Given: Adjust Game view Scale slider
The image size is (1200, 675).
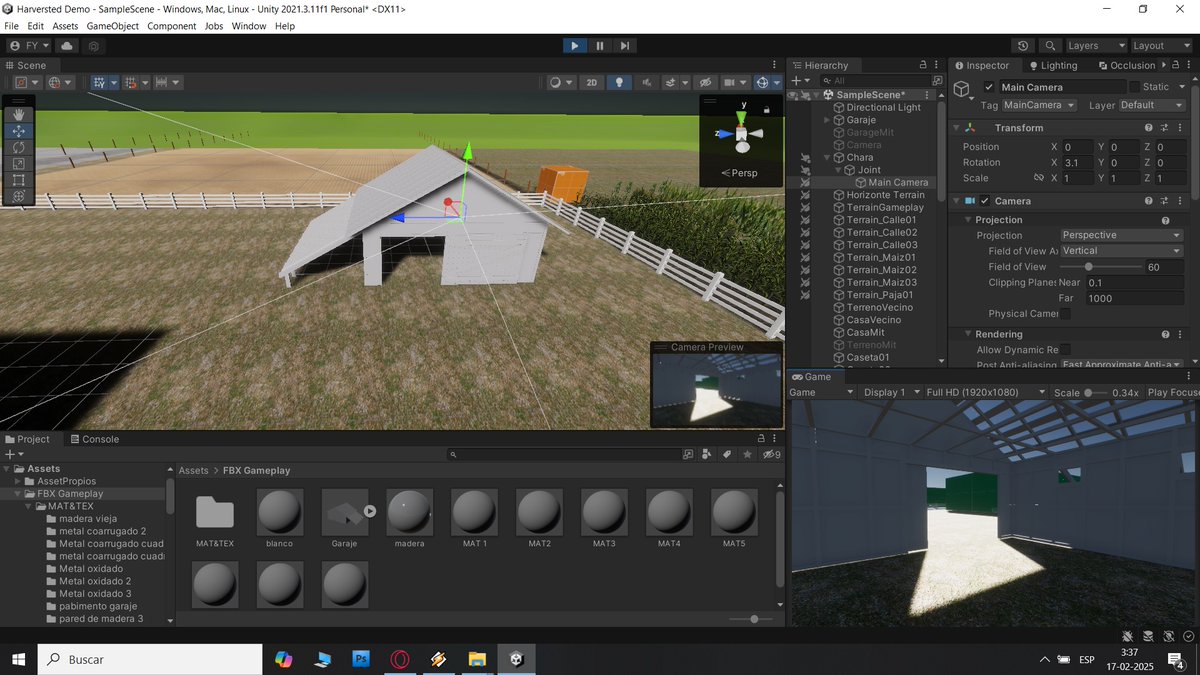Looking at the screenshot, I should coord(1097,393).
